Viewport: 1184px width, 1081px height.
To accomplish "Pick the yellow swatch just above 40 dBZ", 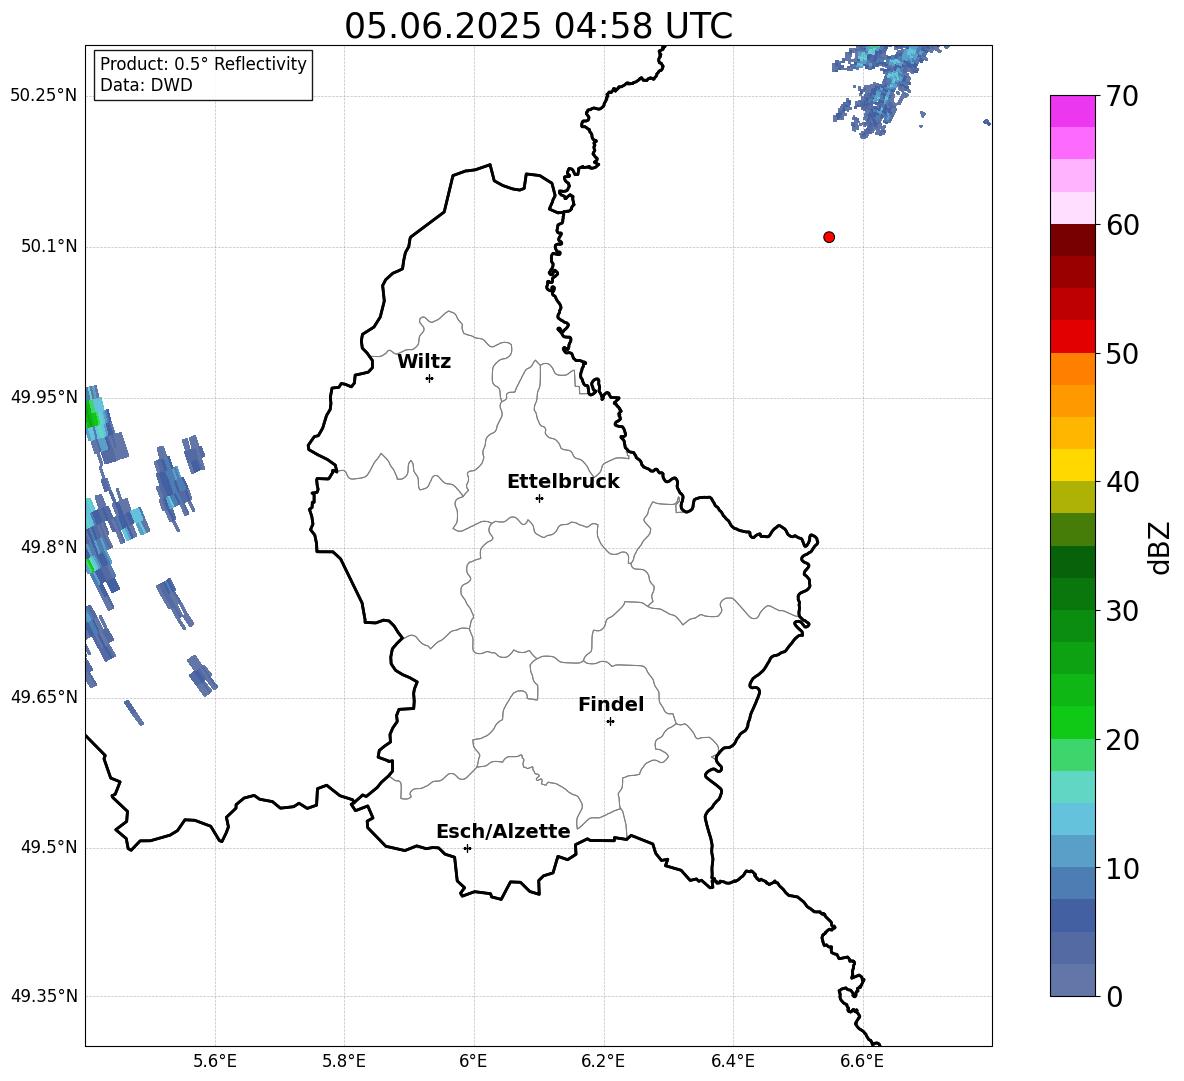I will coord(1073,465).
